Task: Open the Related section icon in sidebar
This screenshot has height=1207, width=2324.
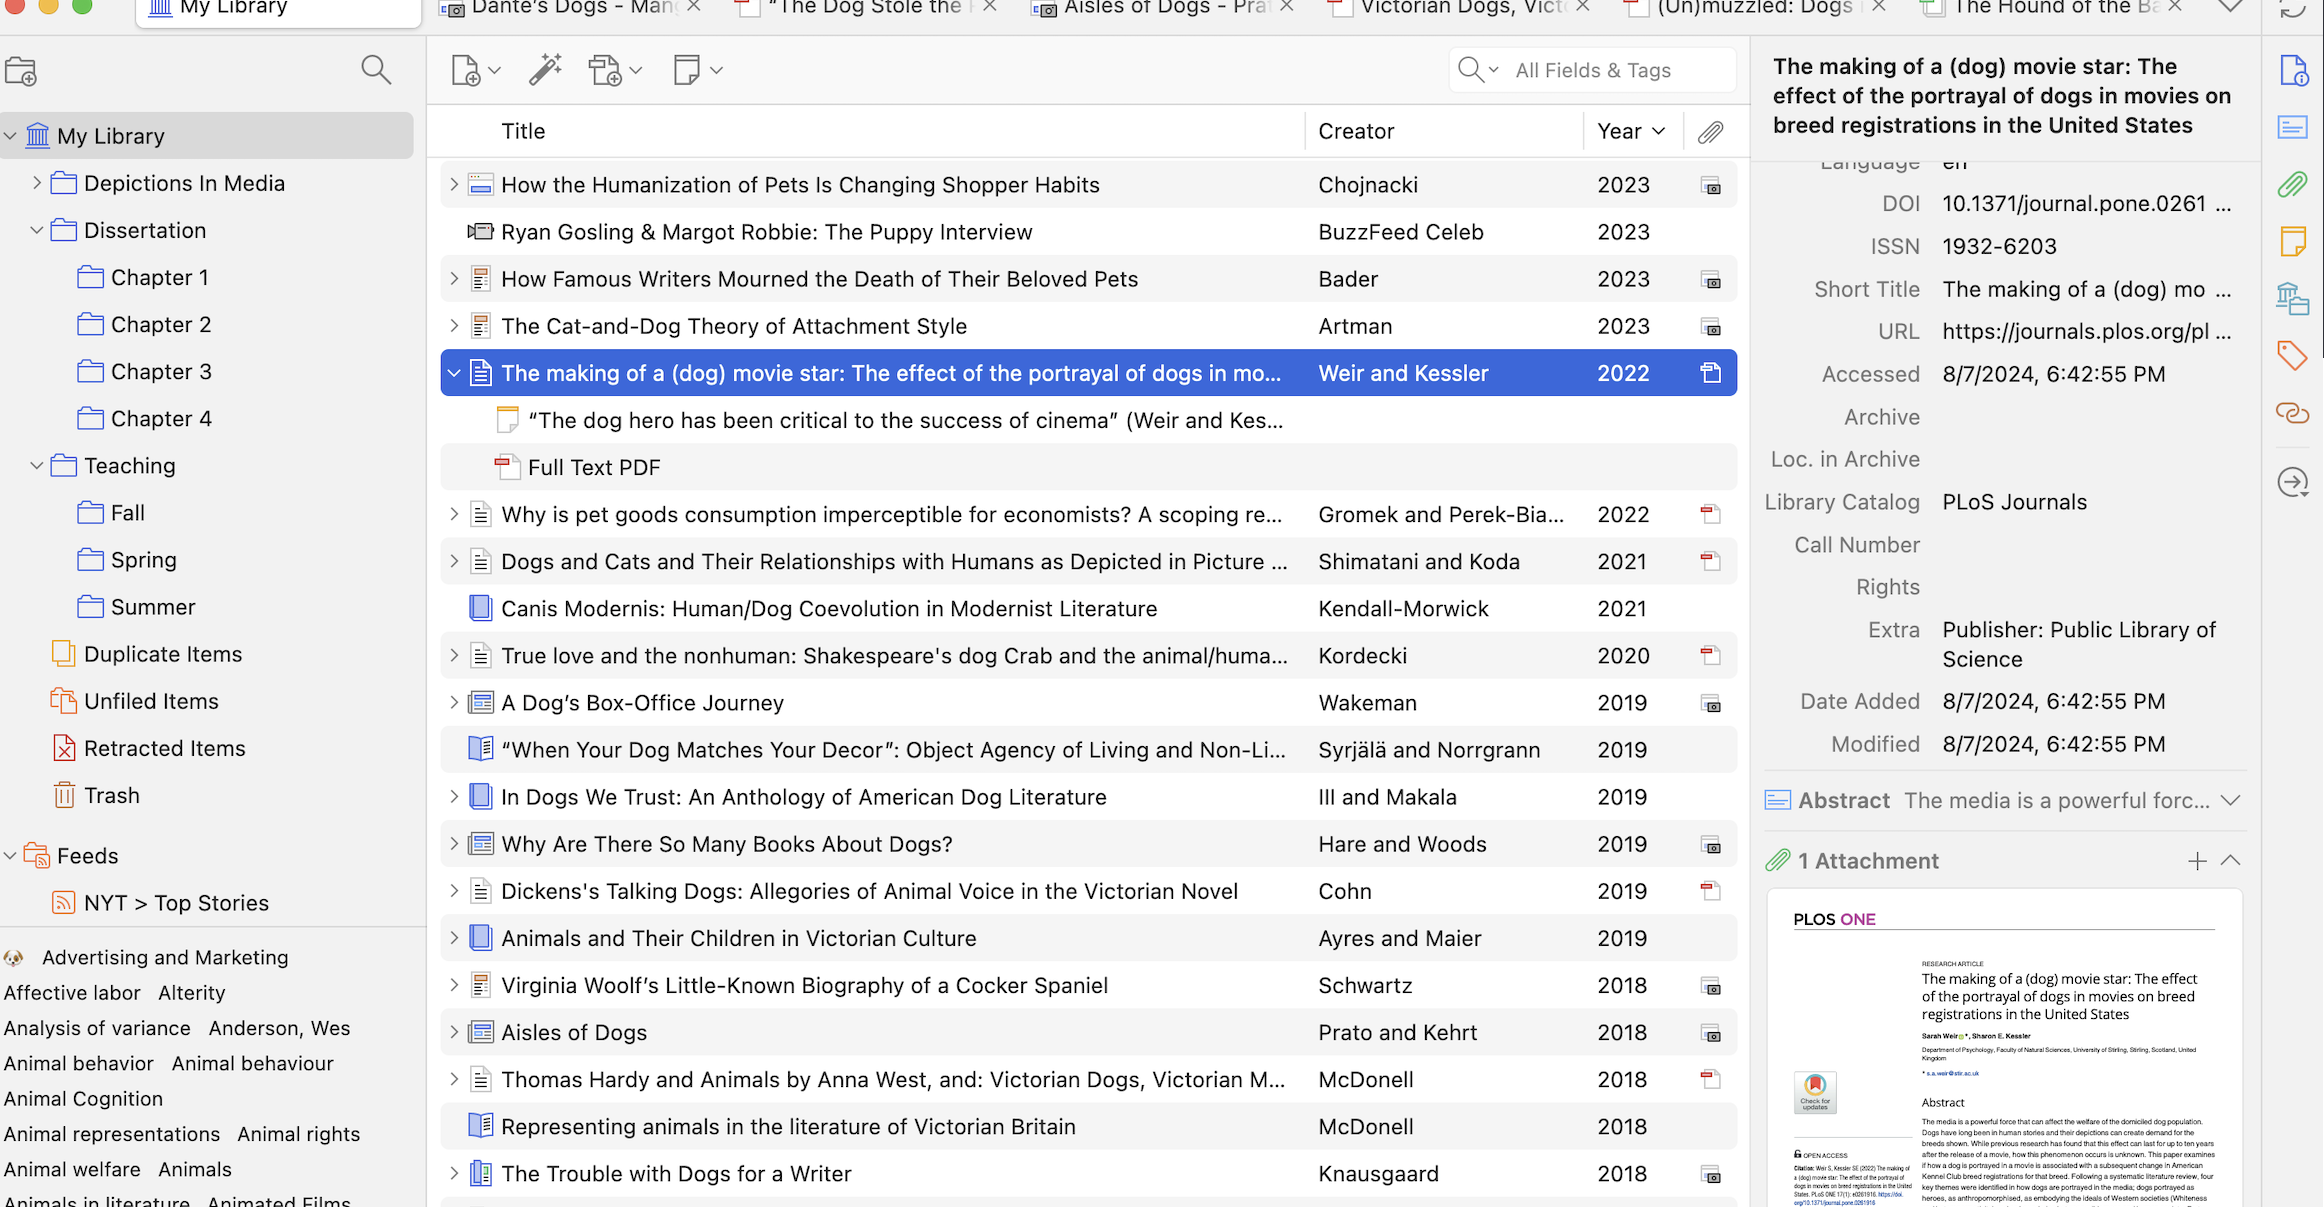Action: [x=2292, y=412]
